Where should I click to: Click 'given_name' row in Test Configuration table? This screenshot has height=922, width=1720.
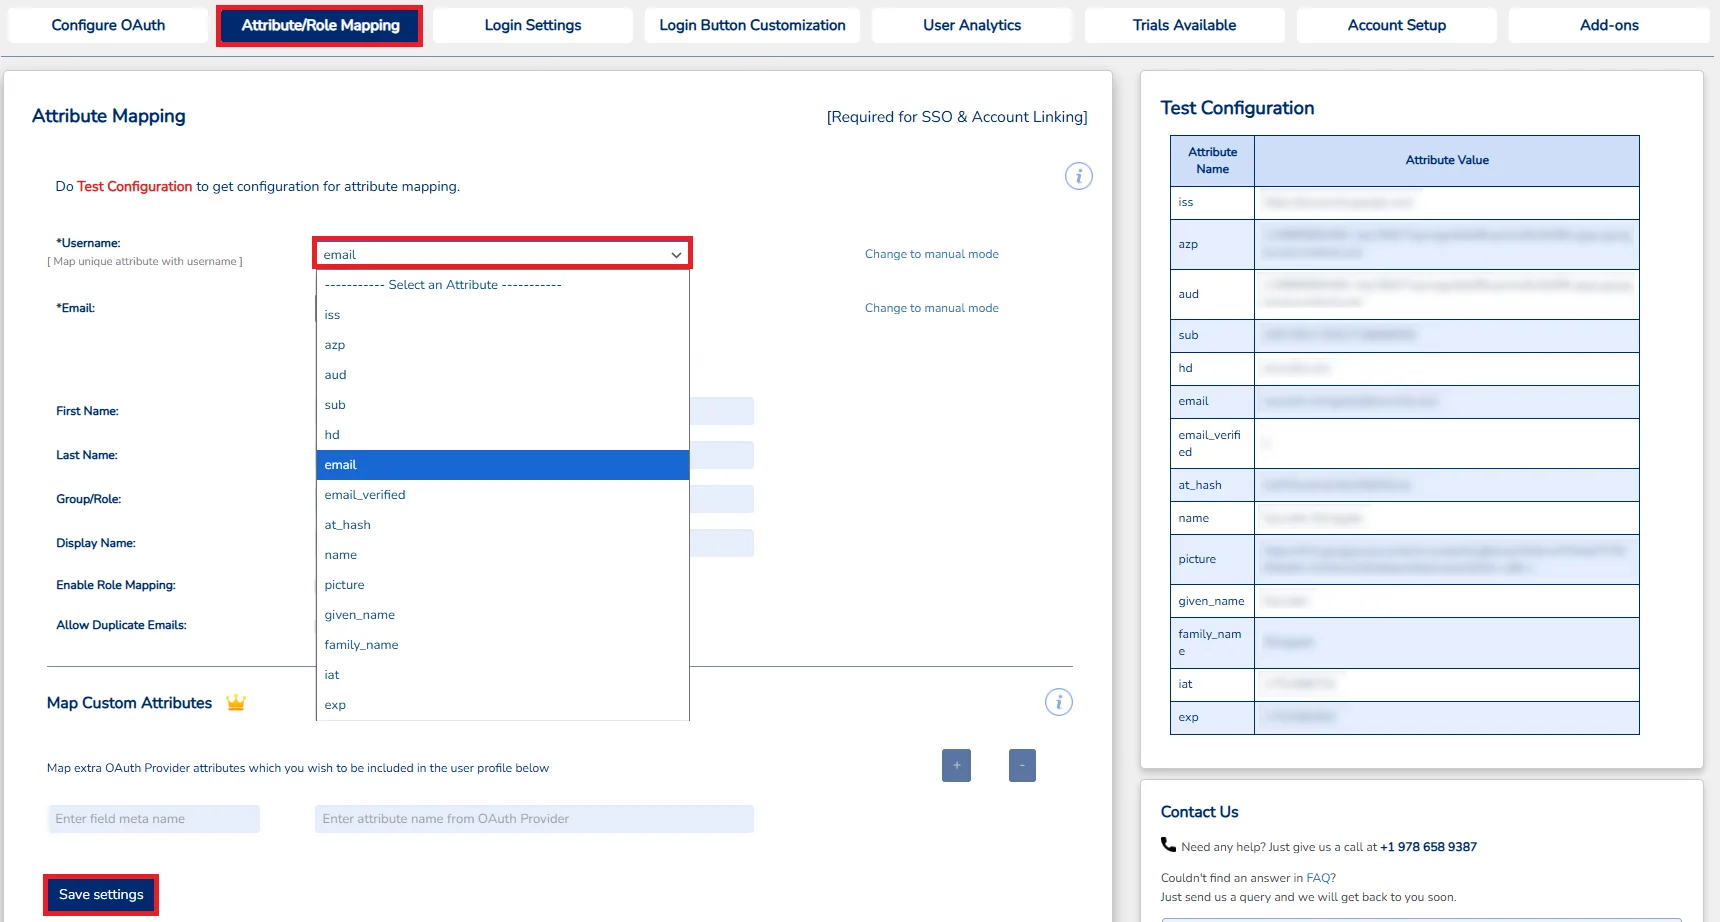[x=1404, y=601]
